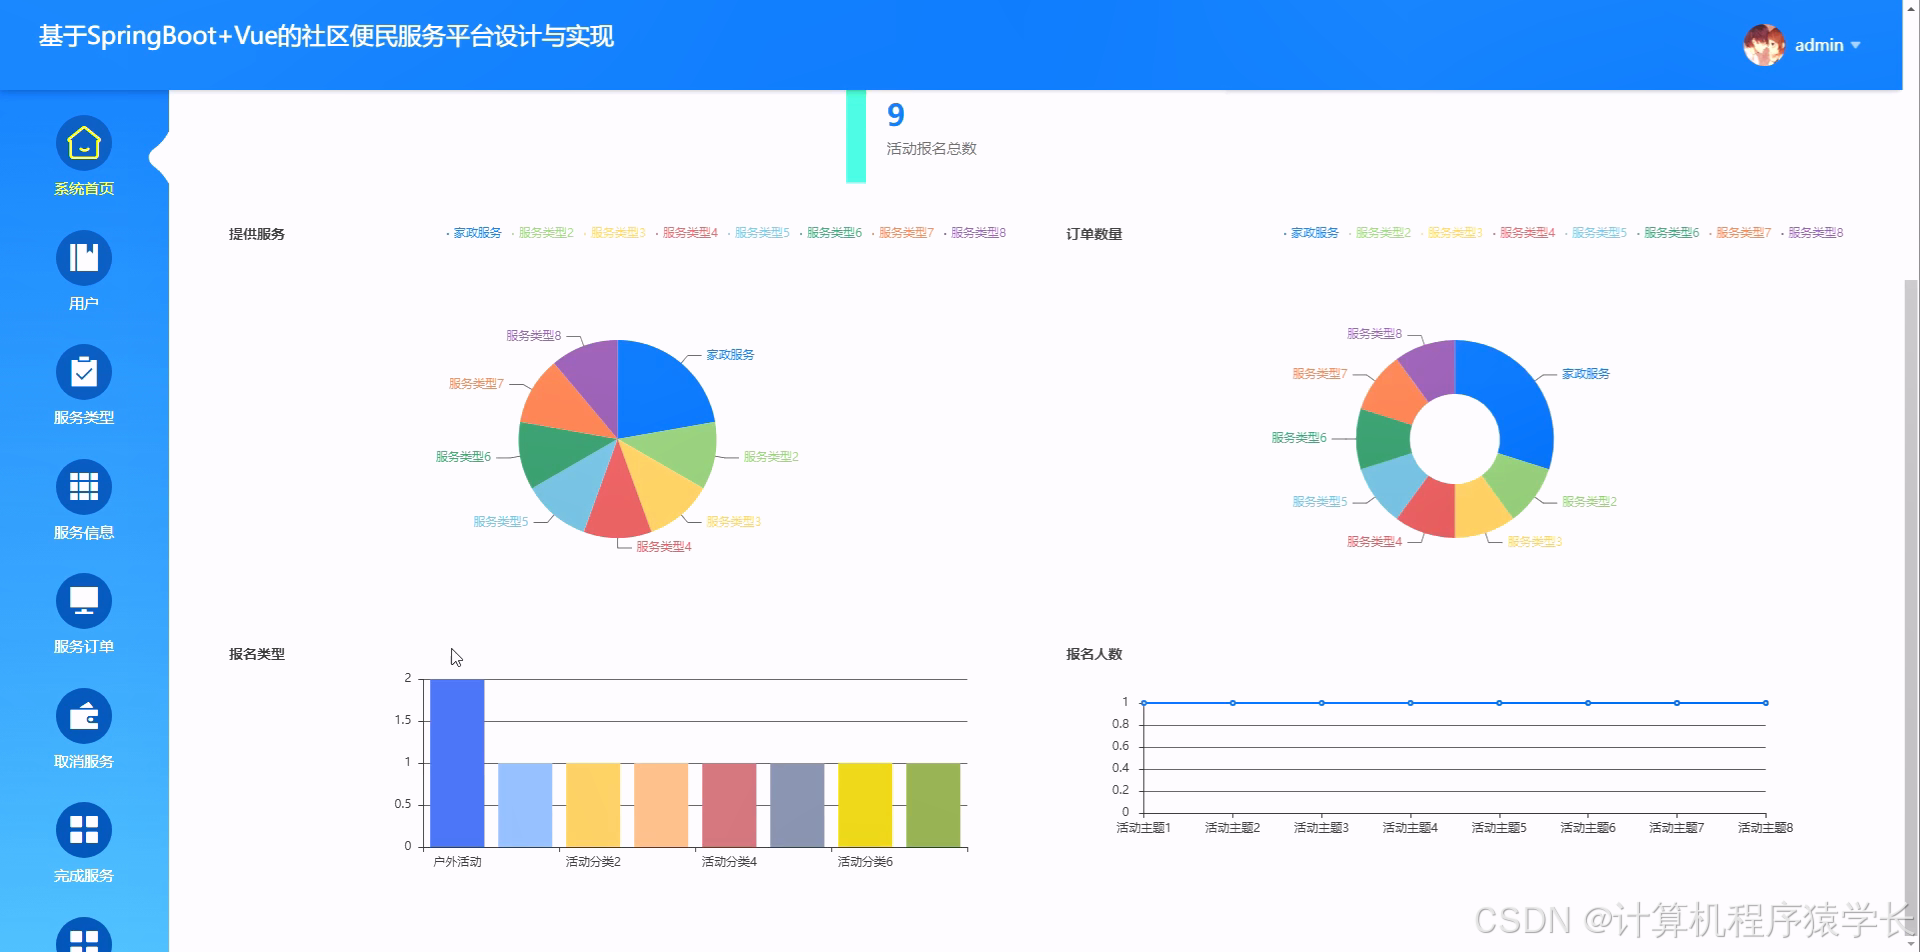
Task: Click the red 活动分类4 bar
Action: pos(729,805)
